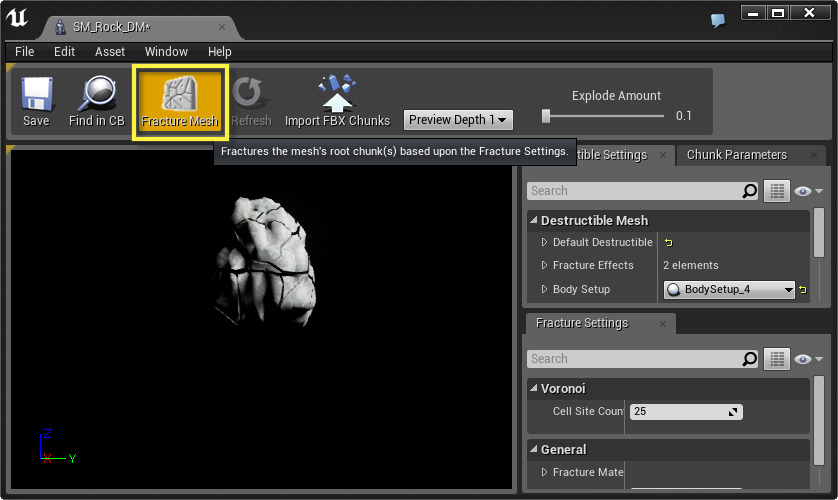
Task: Close the editor window
Action: [810, 13]
